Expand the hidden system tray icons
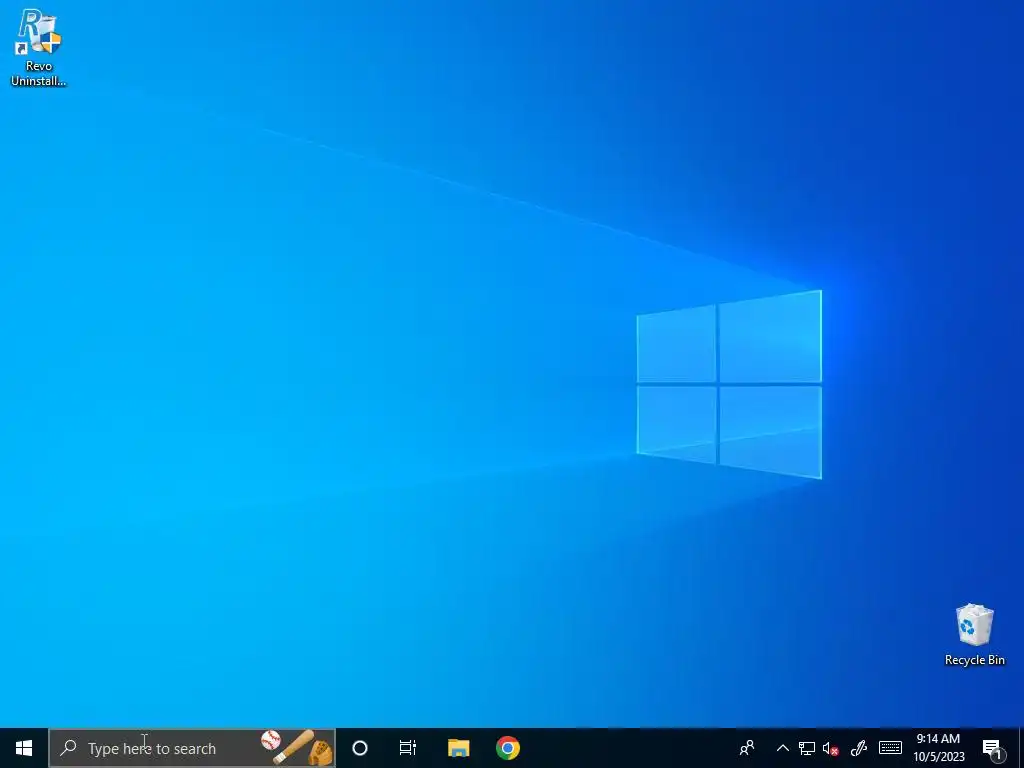The height and width of the screenshot is (768, 1024). pos(782,748)
